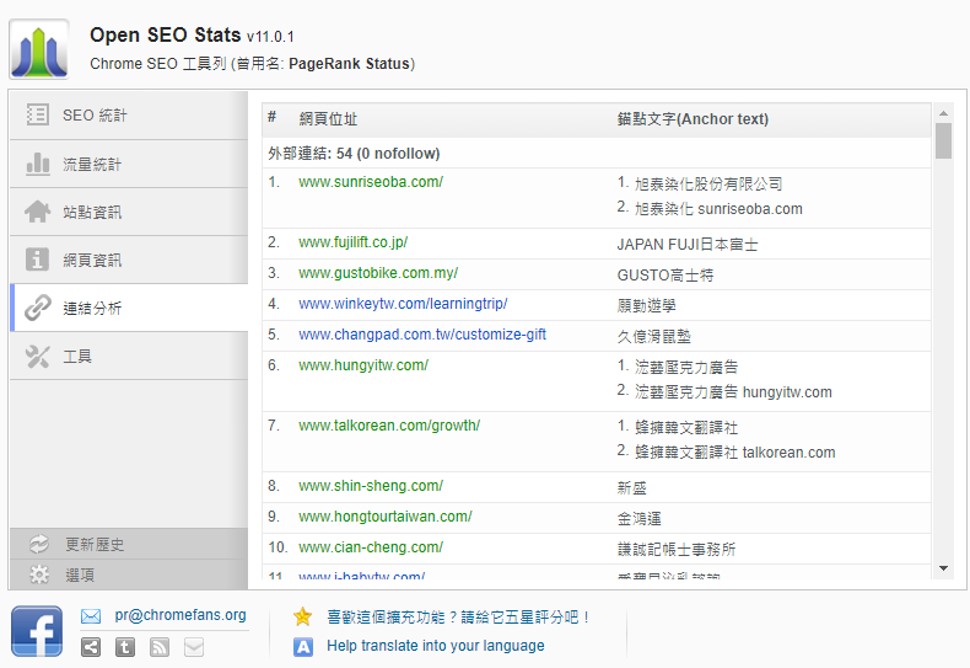Image resolution: width=970 pixels, height=668 pixels.
Task: Click the five-star rating request link
Action: 458,617
